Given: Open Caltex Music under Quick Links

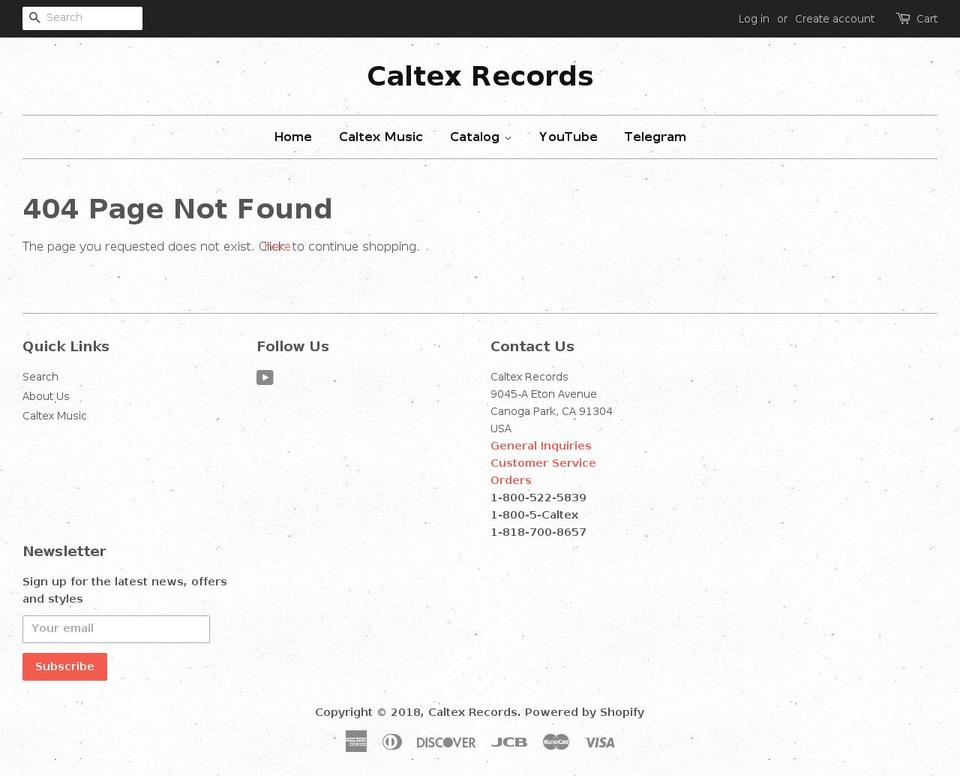Looking at the screenshot, I should coord(54,416).
